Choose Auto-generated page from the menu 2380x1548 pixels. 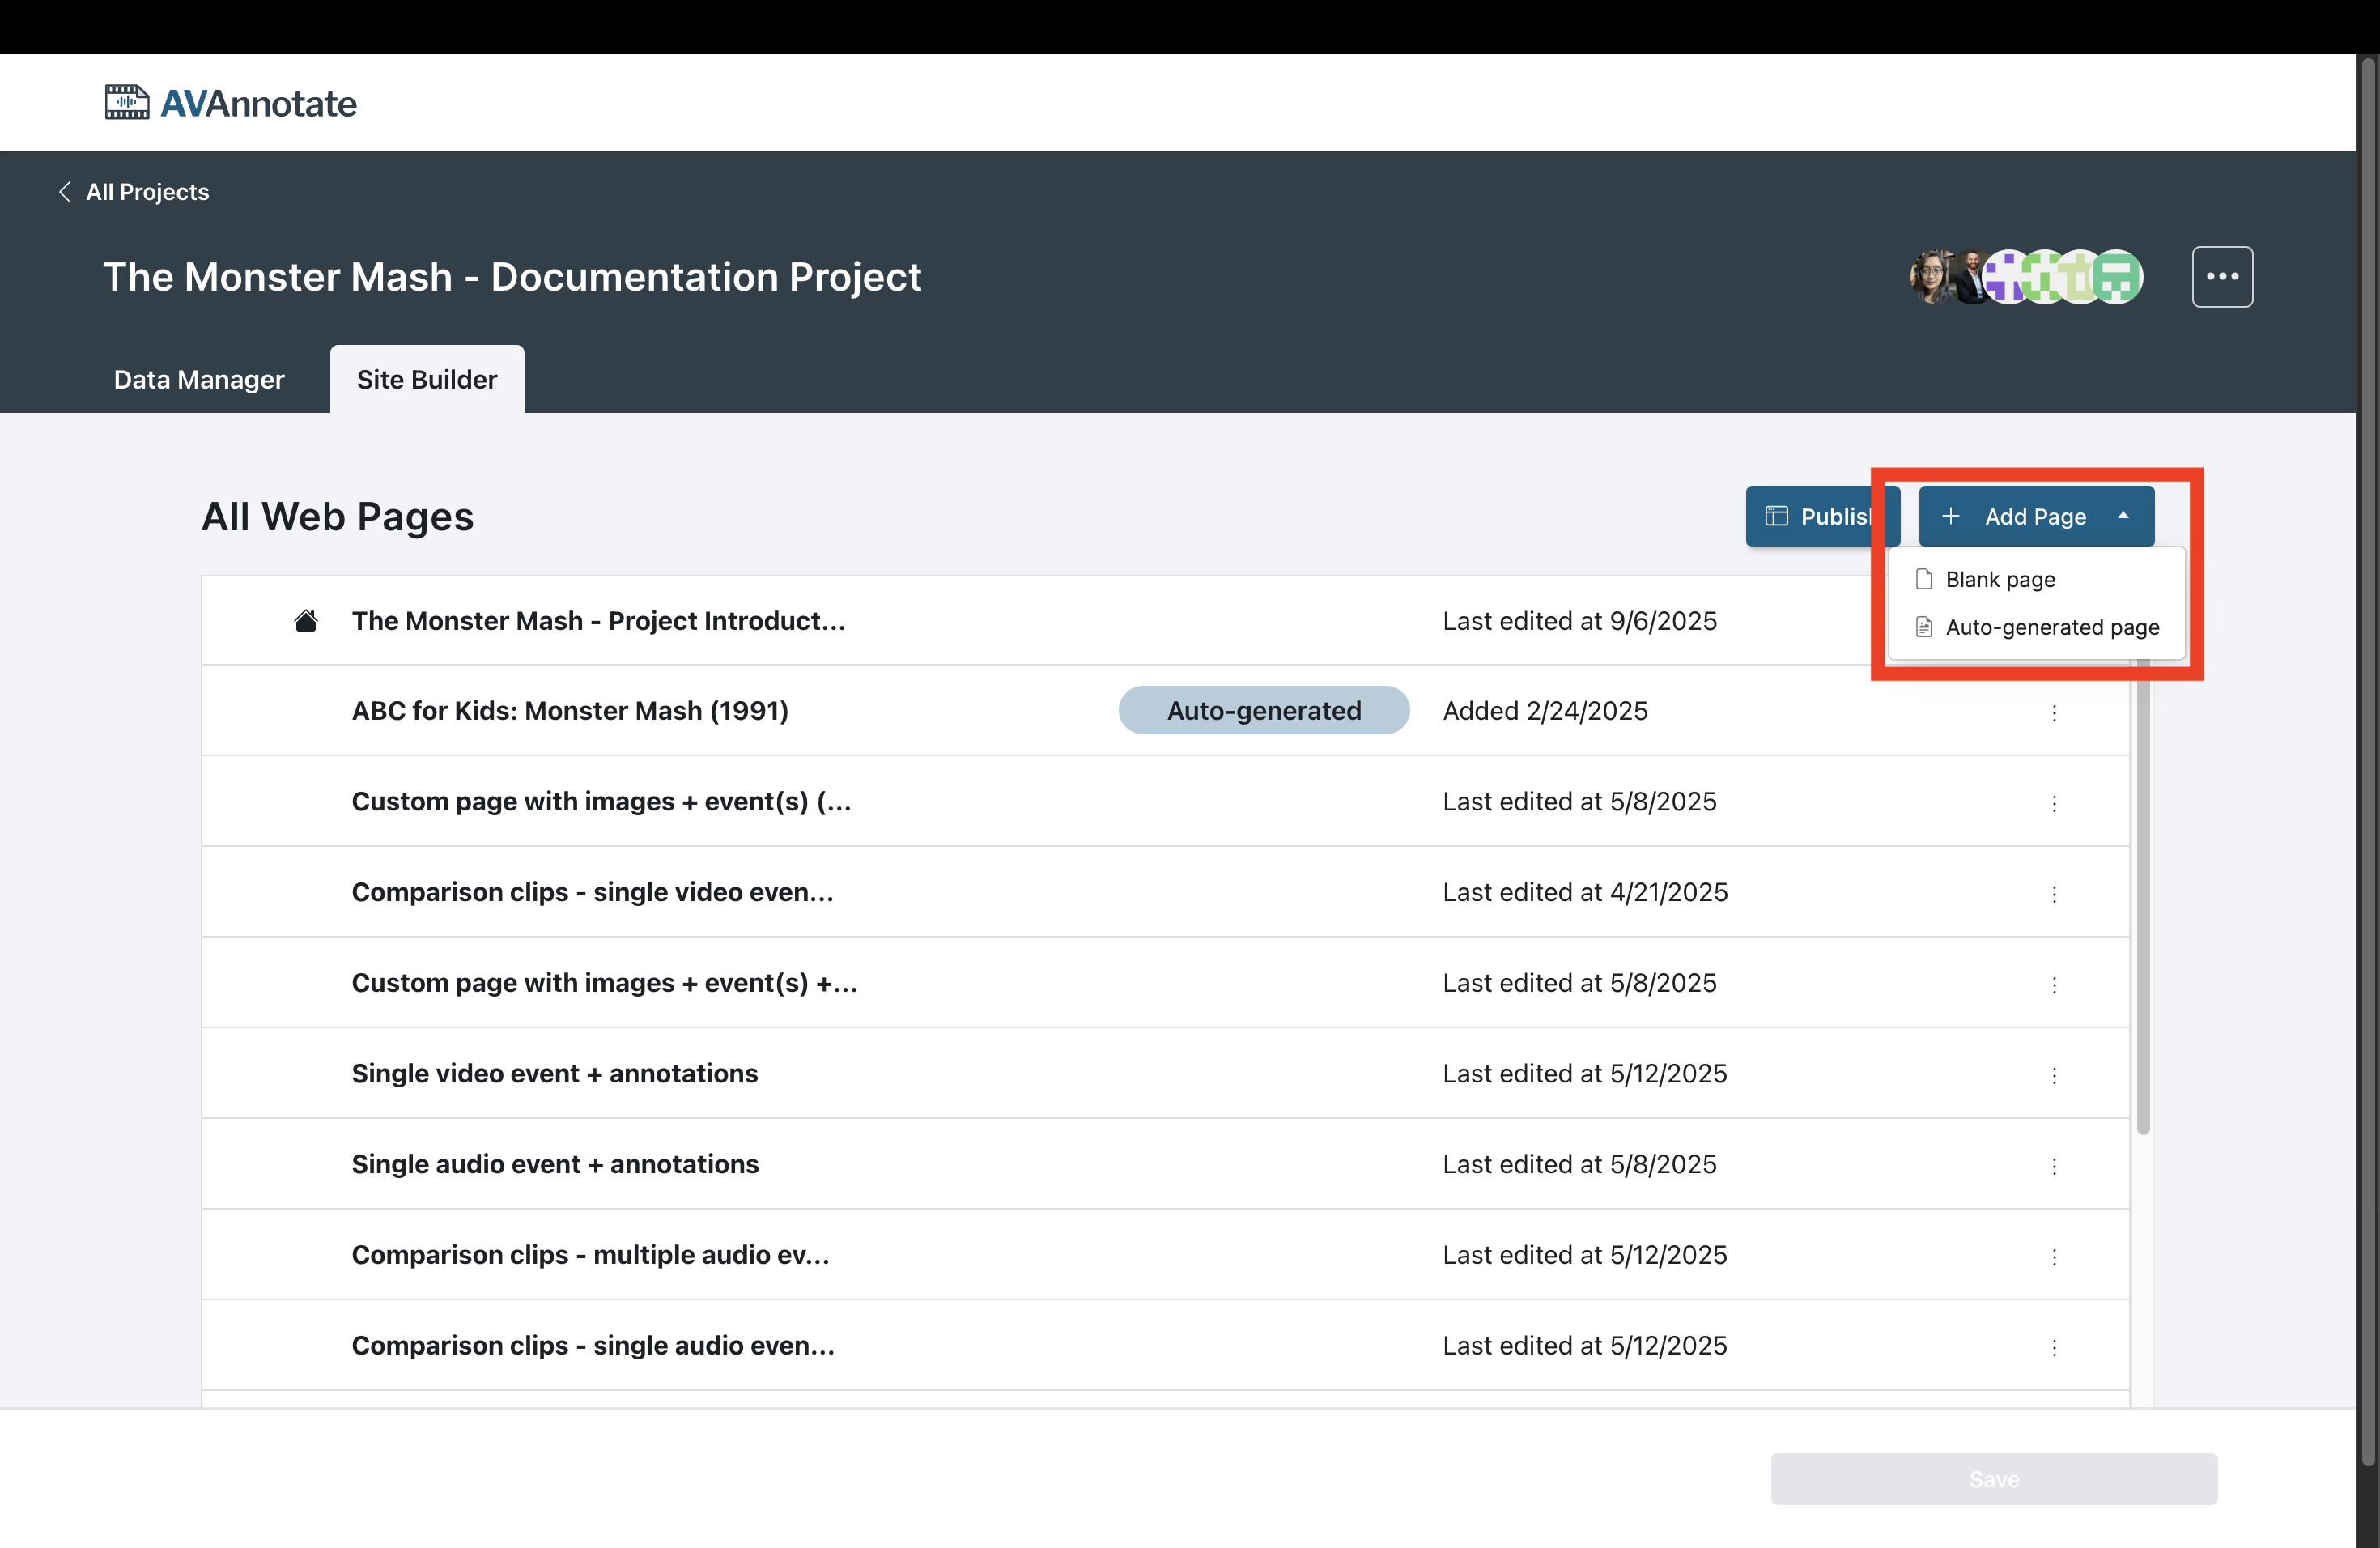2051,627
